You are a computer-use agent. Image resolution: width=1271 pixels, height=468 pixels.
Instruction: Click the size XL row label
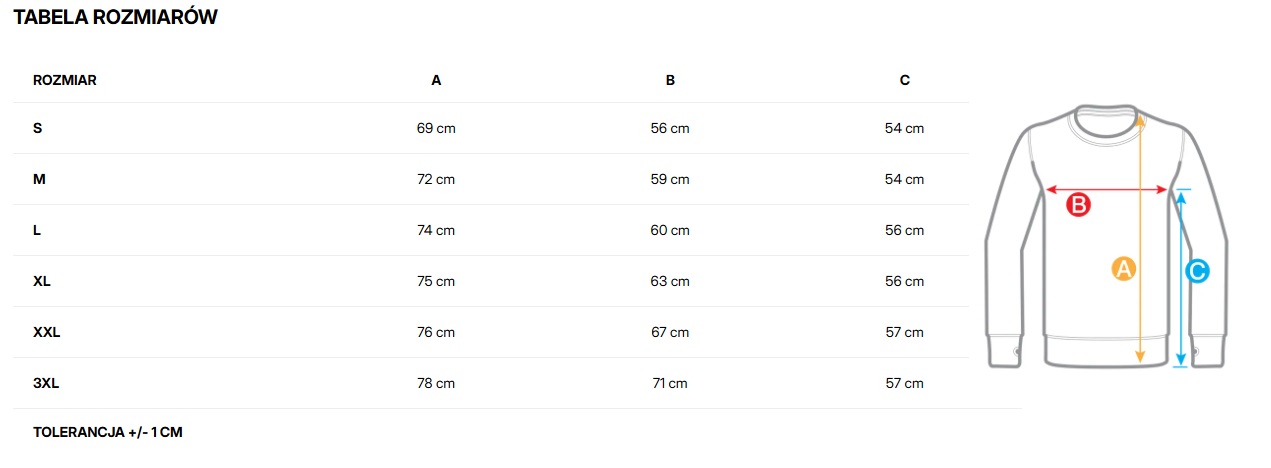(42, 281)
